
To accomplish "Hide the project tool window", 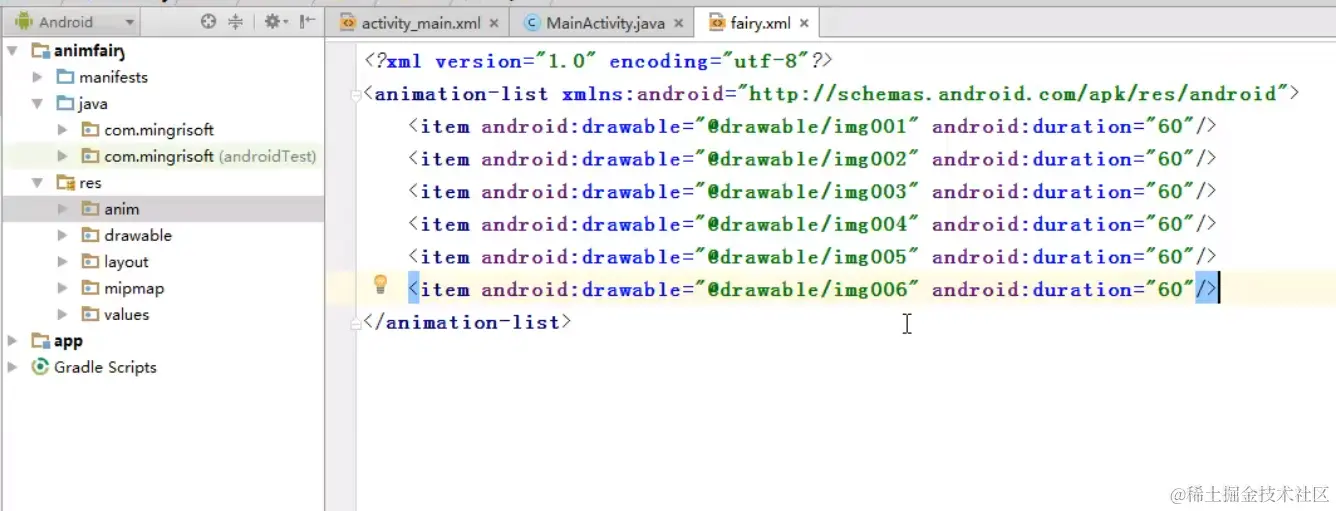I will click(307, 21).
